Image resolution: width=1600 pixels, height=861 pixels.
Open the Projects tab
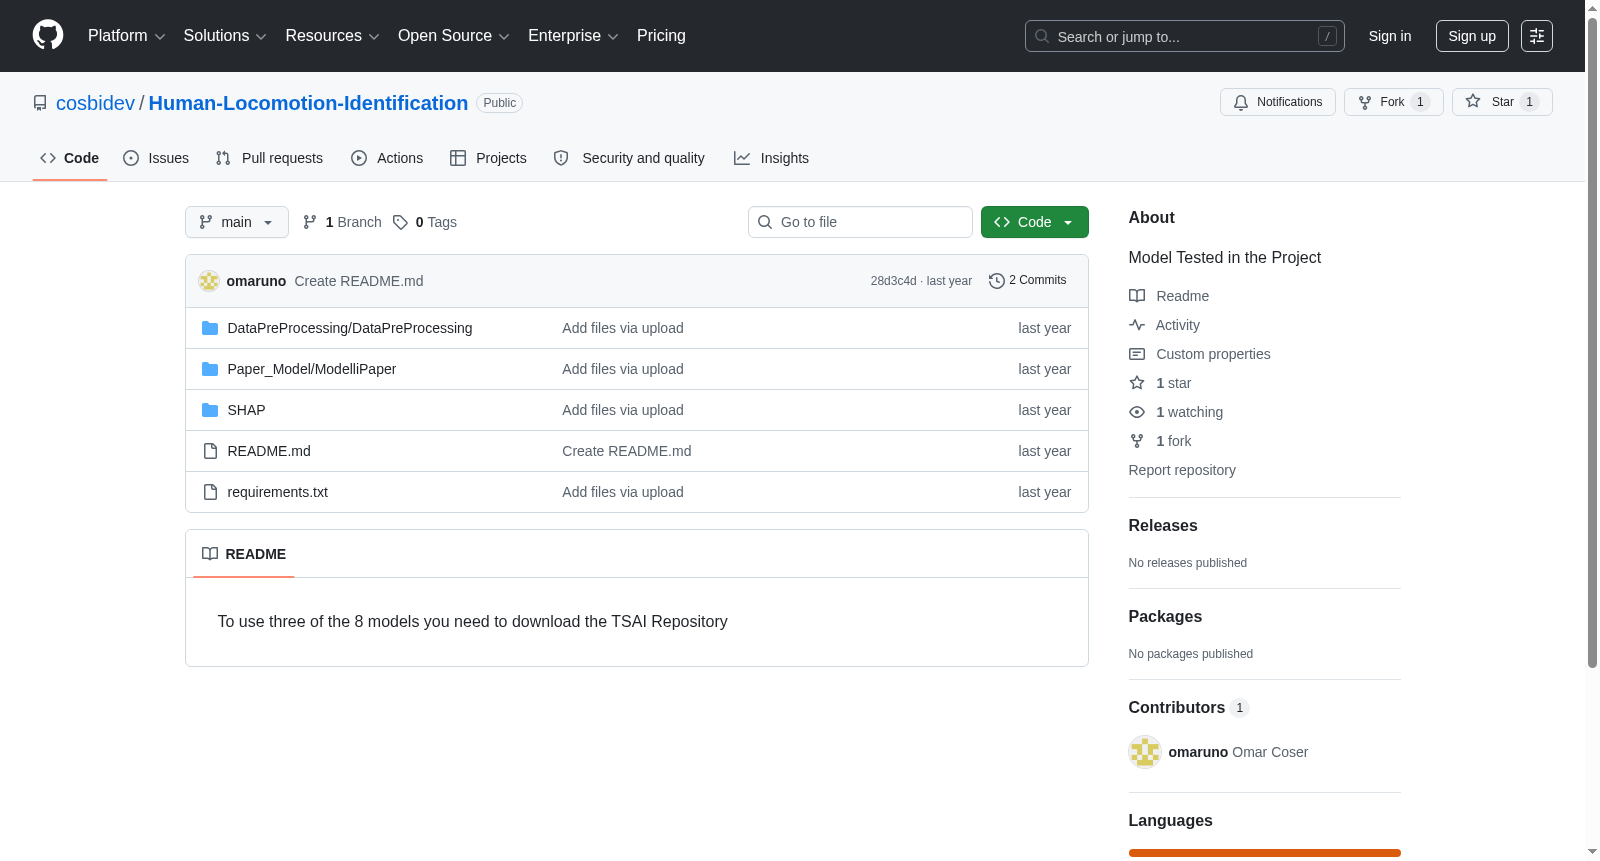pyautogui.click(x=488, y=158)
